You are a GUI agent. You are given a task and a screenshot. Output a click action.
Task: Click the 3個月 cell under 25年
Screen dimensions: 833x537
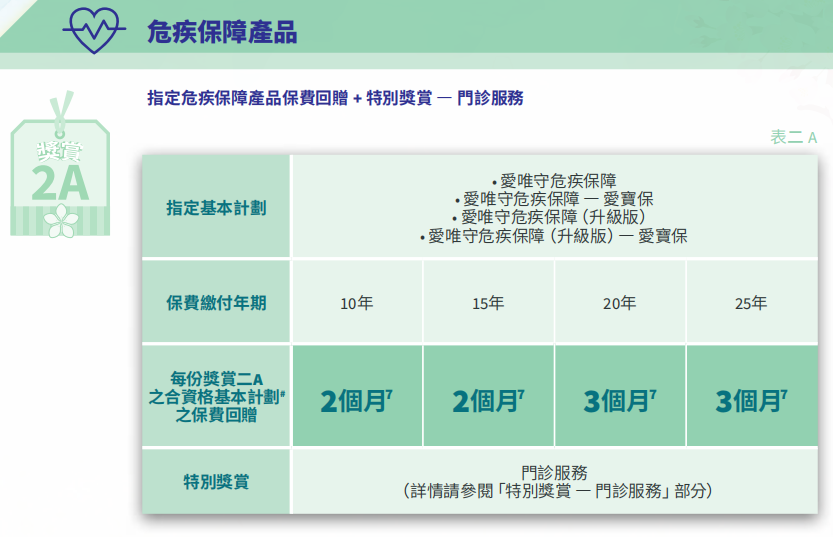click(751, 396)
